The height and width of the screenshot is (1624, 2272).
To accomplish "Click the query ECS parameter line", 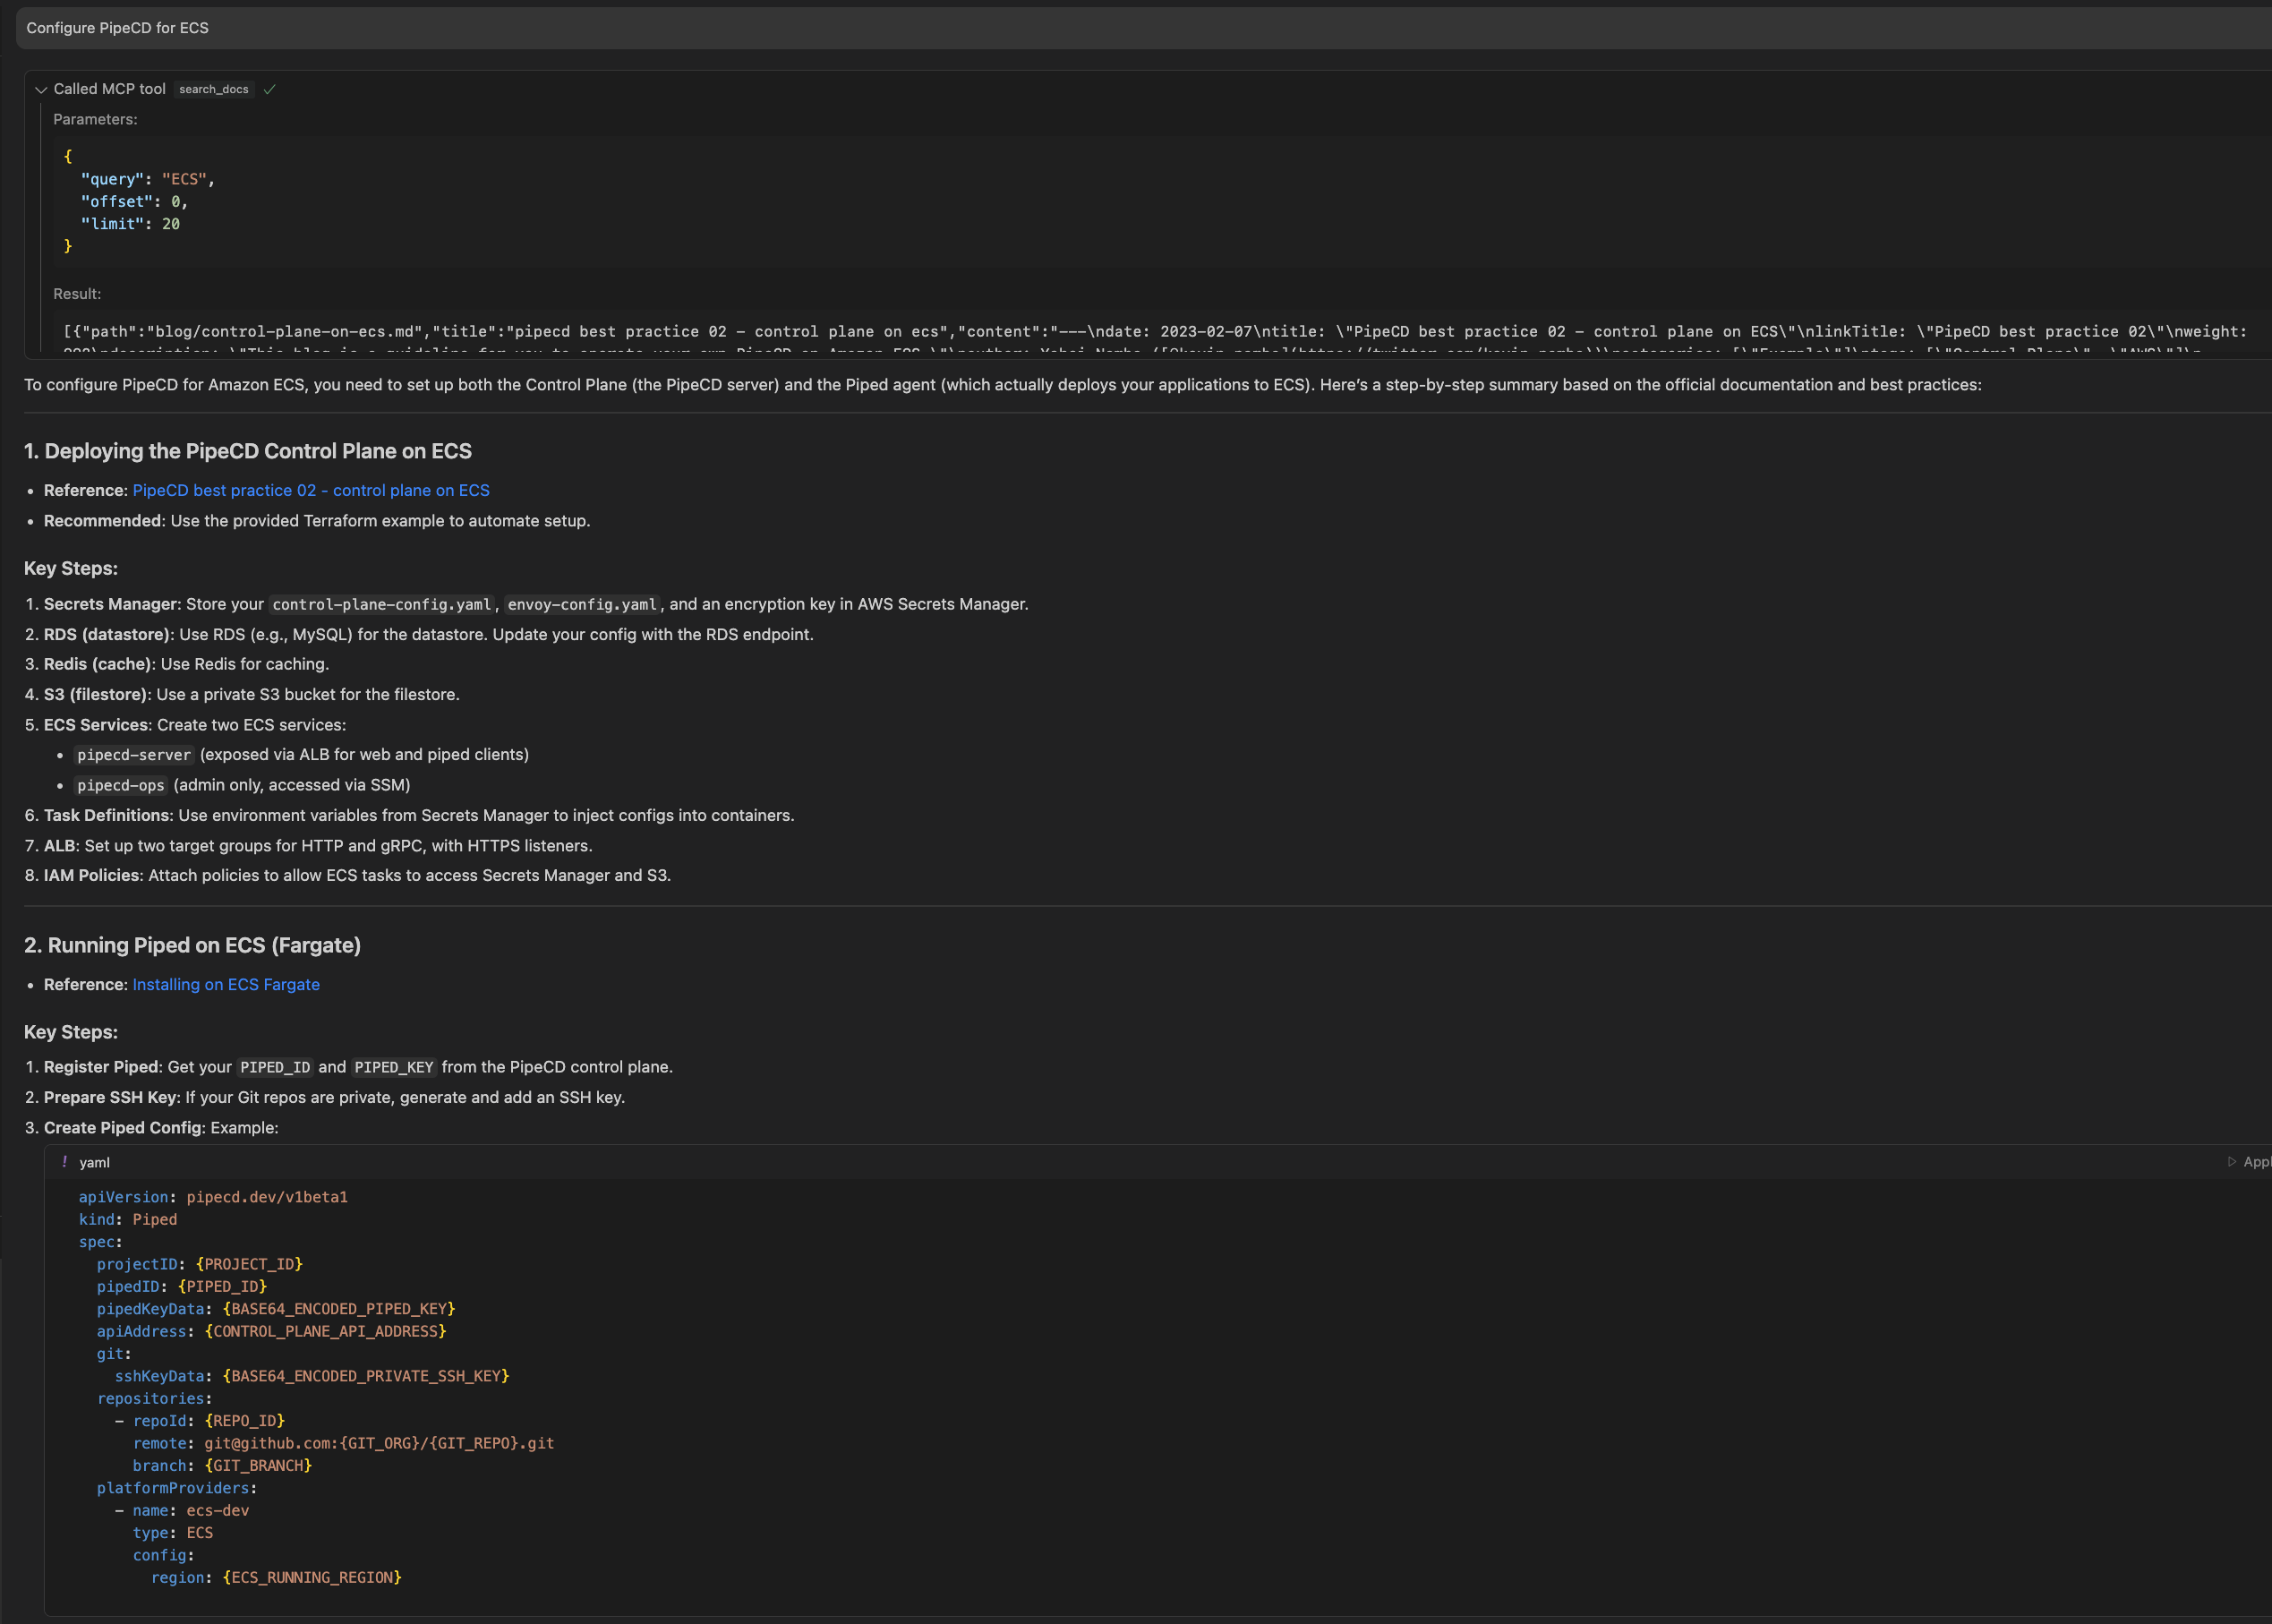I will pos(147,179).
